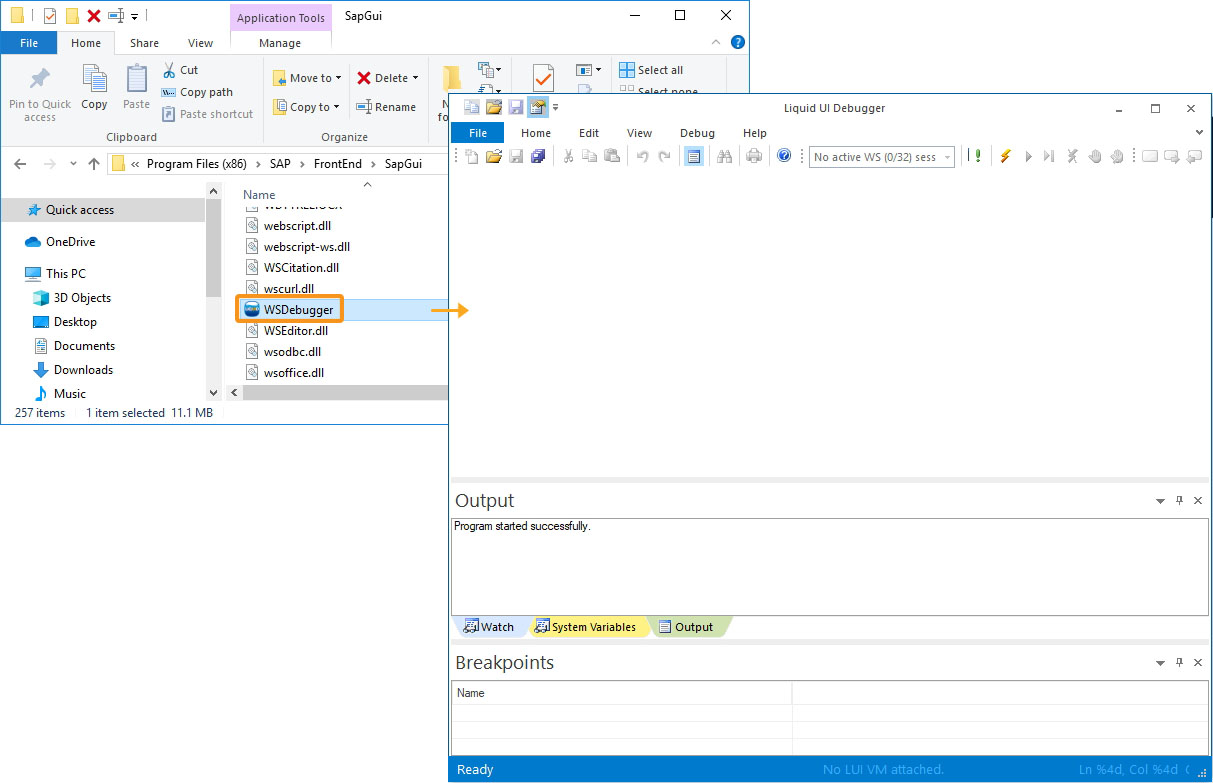Open the Explorer File tab

point(29,43)
